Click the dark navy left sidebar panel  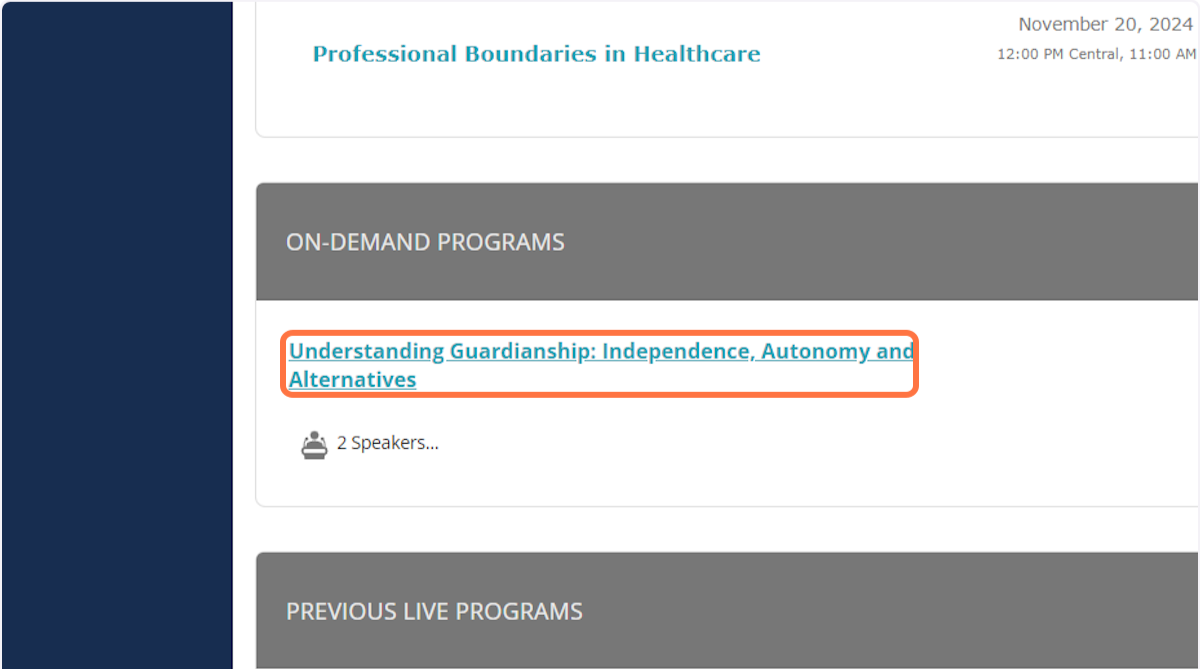tap(117, 334)
